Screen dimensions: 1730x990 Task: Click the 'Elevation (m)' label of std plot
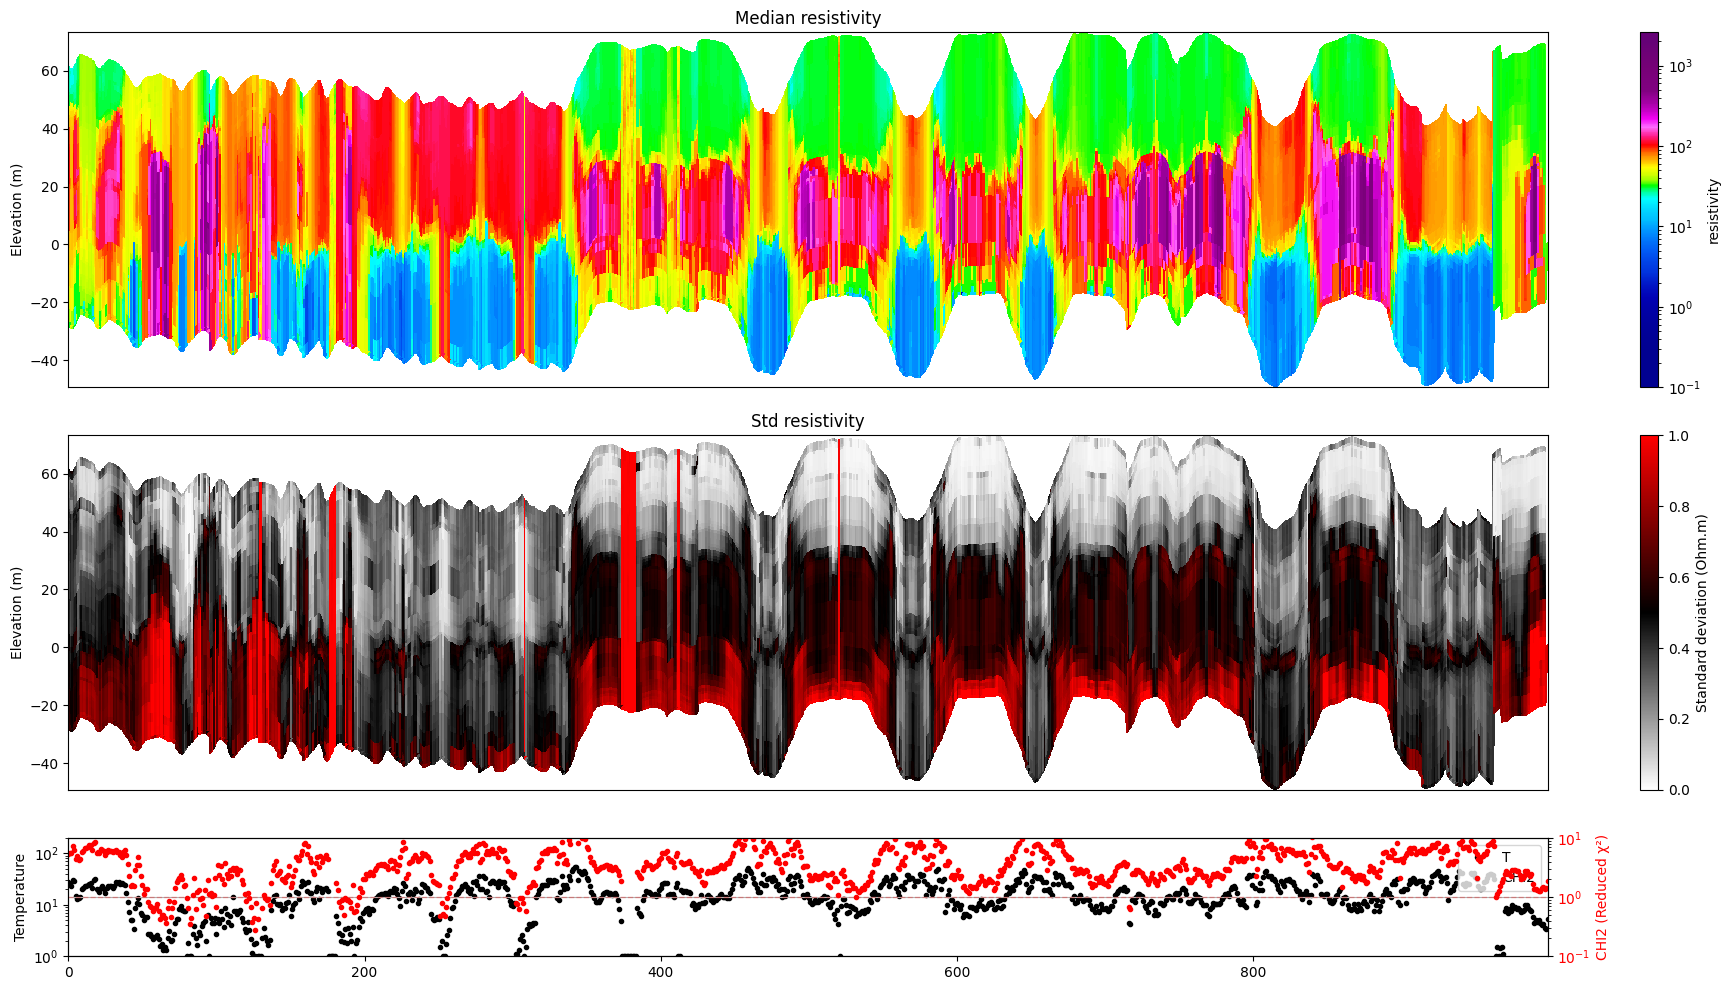click(x=17, y=612)
